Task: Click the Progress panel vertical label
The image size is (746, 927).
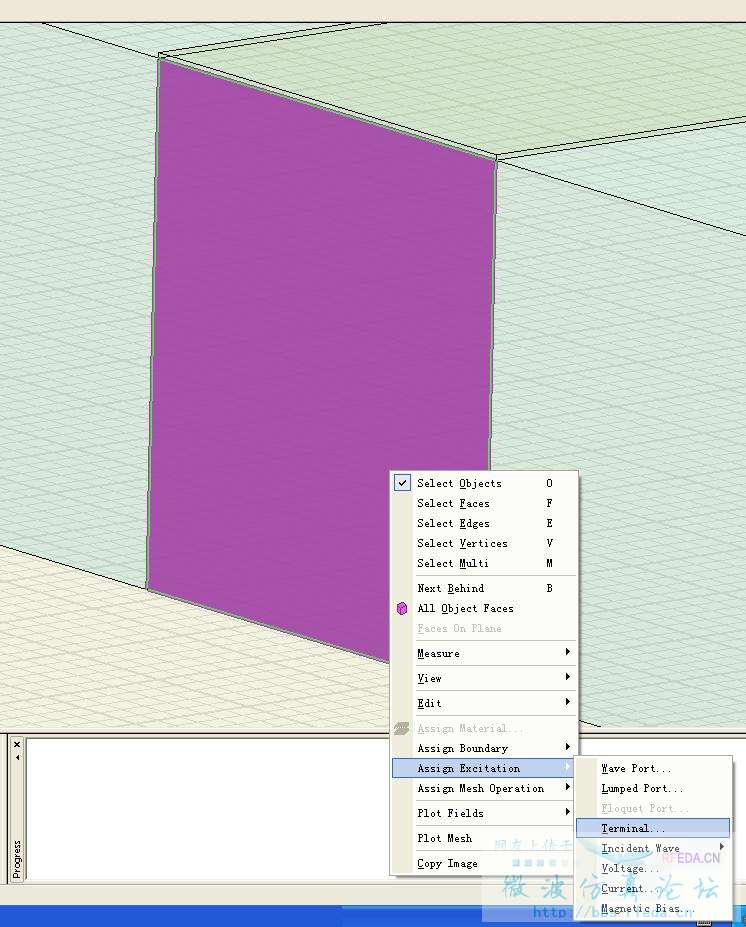Action: click(x=17, y=858)
